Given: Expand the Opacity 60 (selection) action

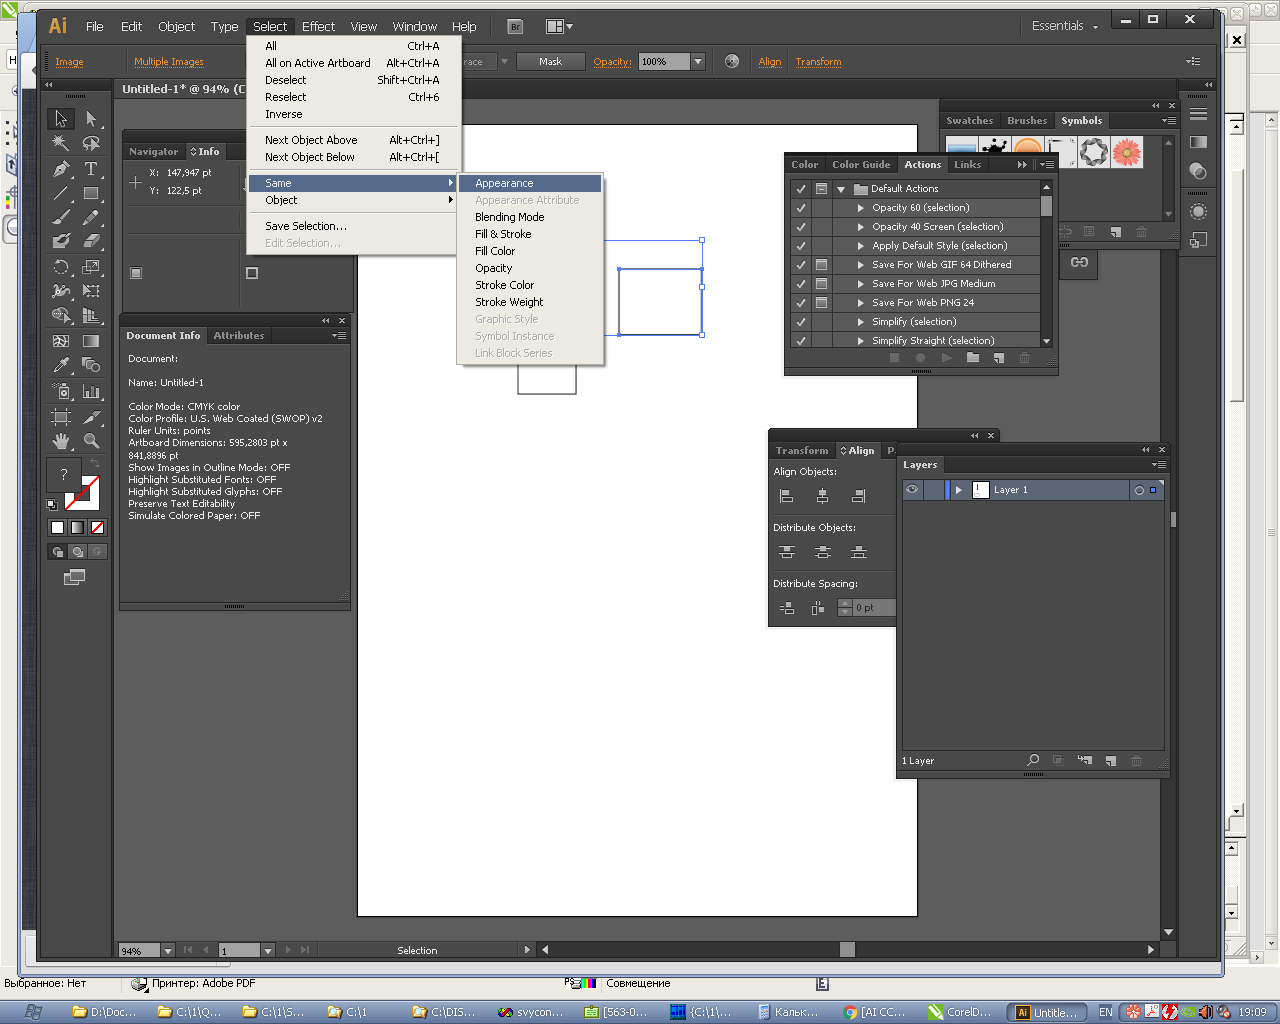Looking at the screenshot, I should click(860, 208).
